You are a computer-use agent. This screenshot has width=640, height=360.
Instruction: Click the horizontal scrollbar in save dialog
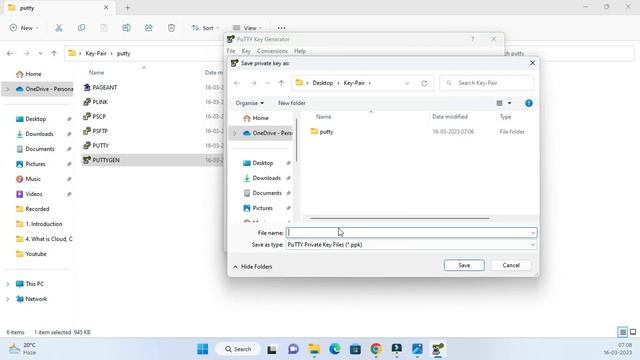(x=399, y=218)
